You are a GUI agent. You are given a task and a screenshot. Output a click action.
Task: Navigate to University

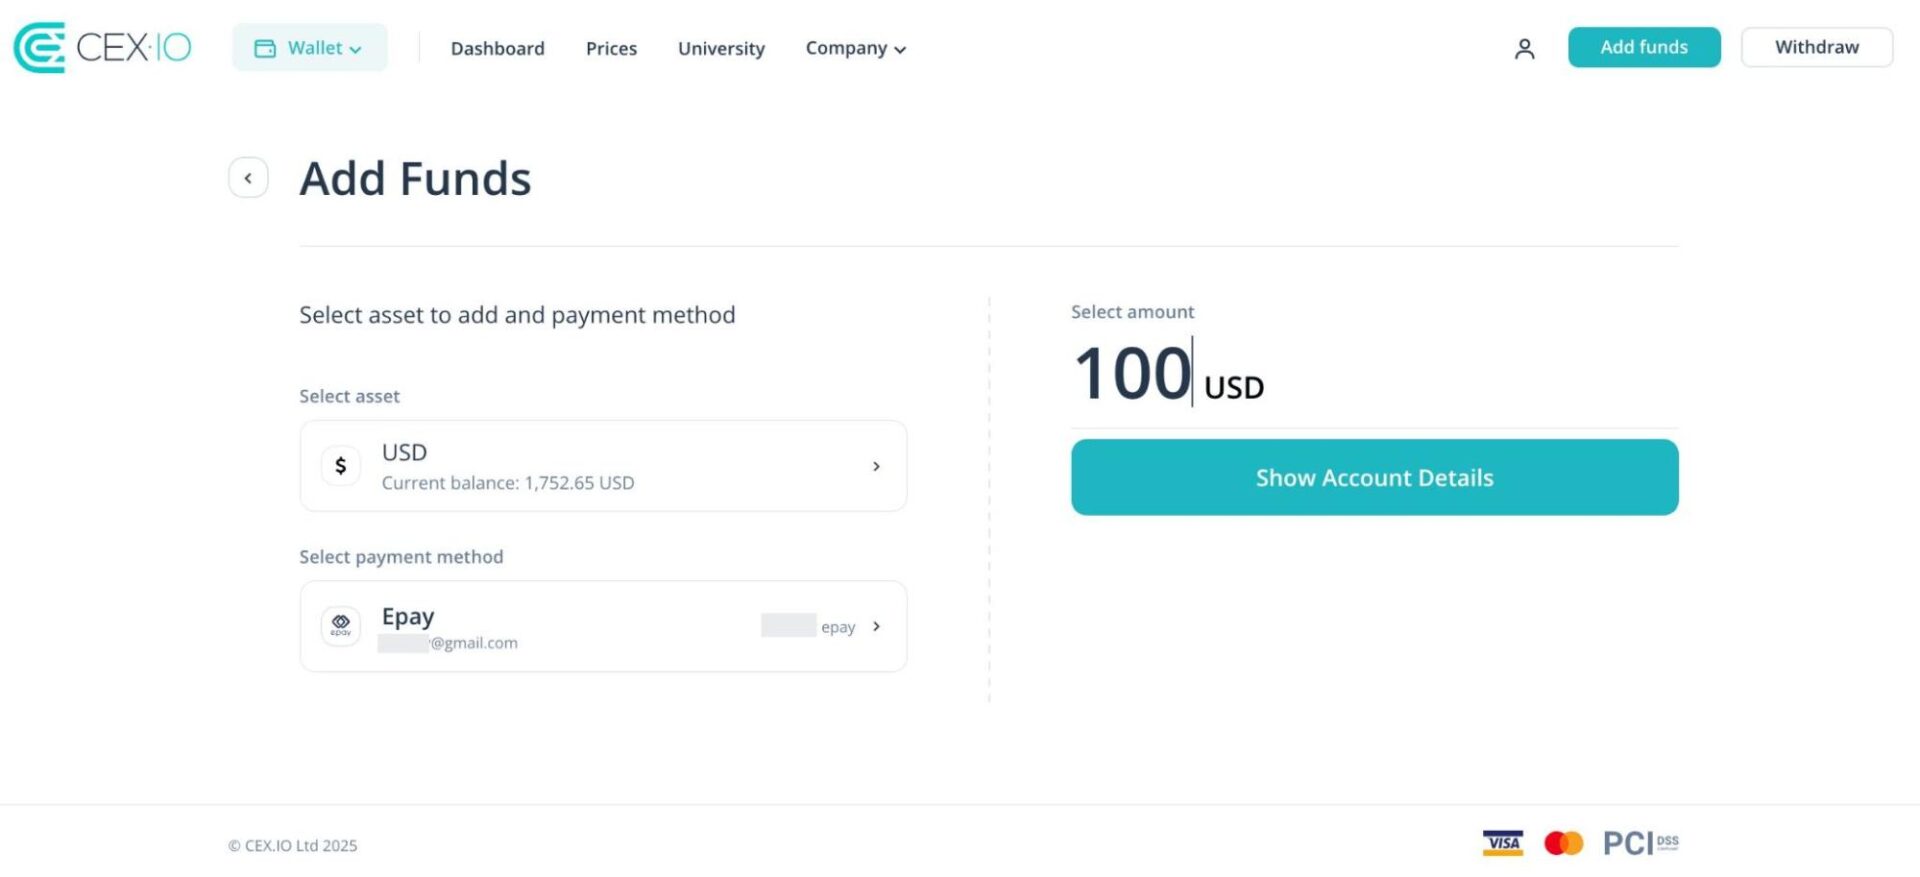721,48
